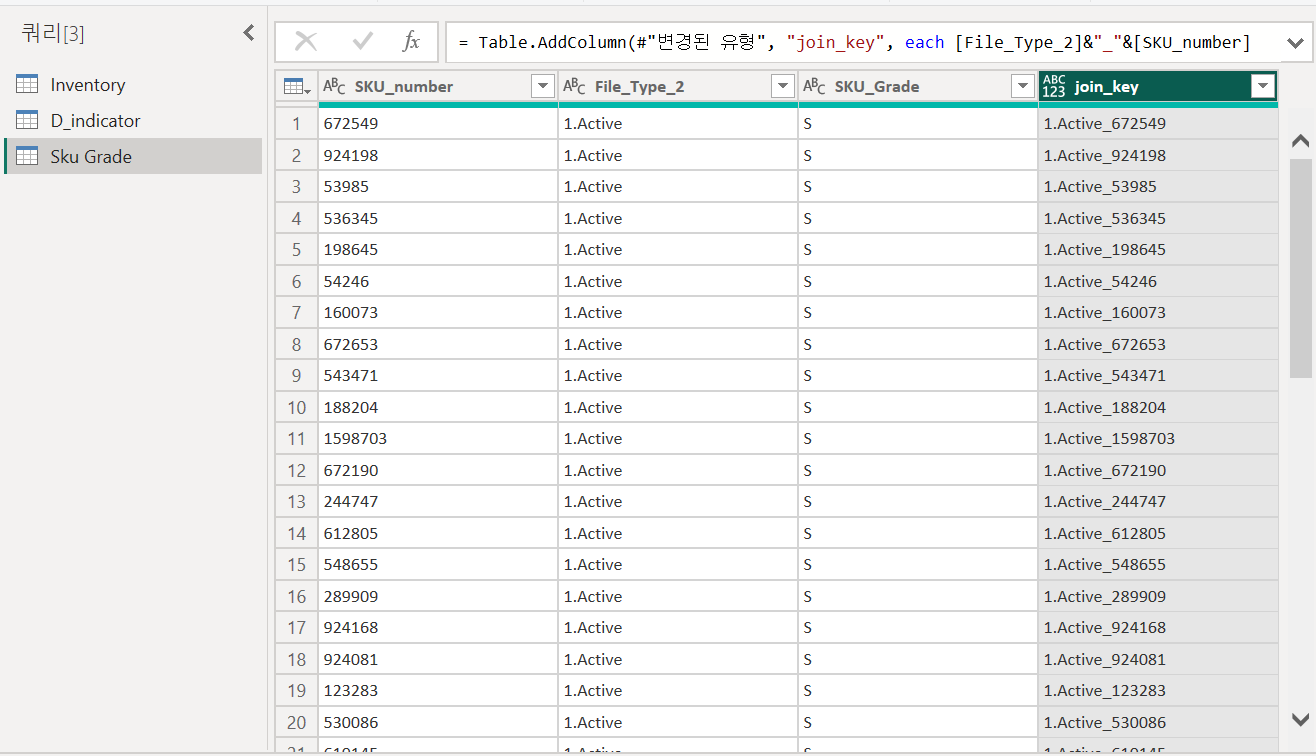Expand the formula bar with the chevron

[x=1296, y=42]
